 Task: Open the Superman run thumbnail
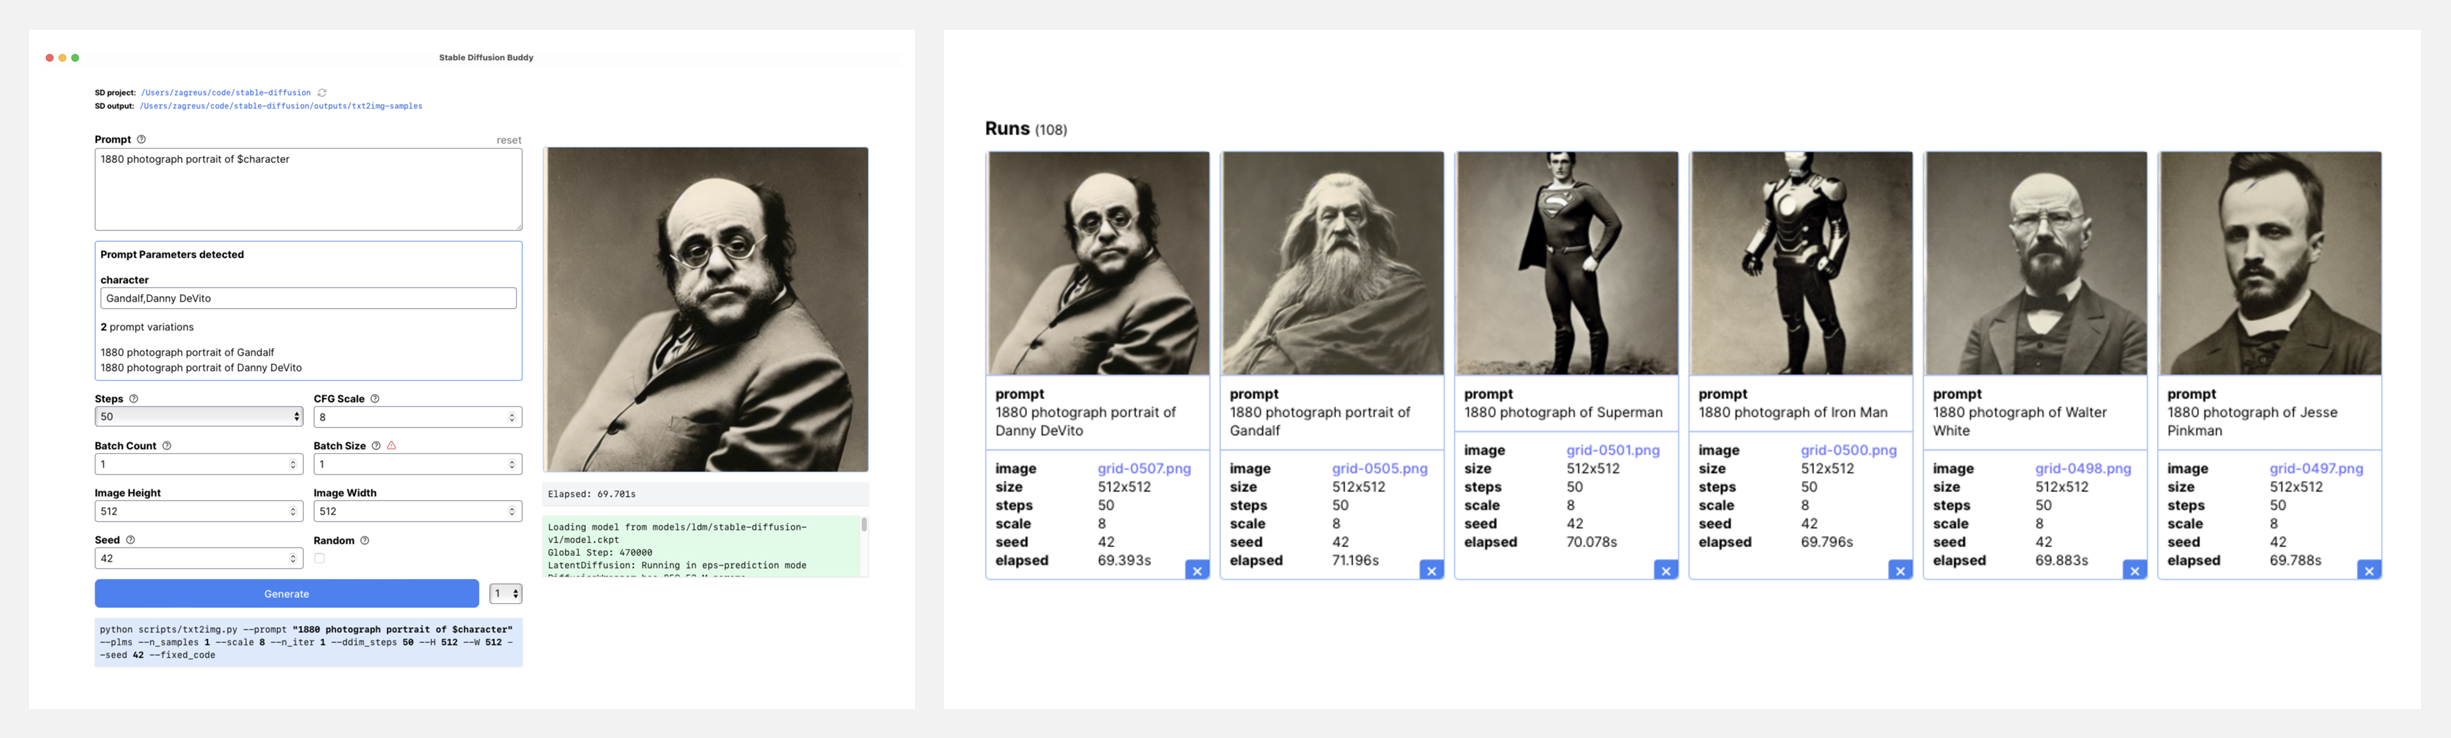[x=1567, y=263]
